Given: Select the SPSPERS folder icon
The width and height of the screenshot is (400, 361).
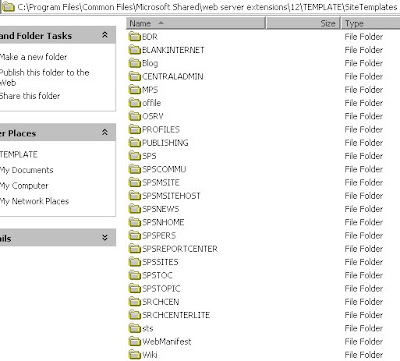Looking at the screenshot, I should [x=135, y=235].
